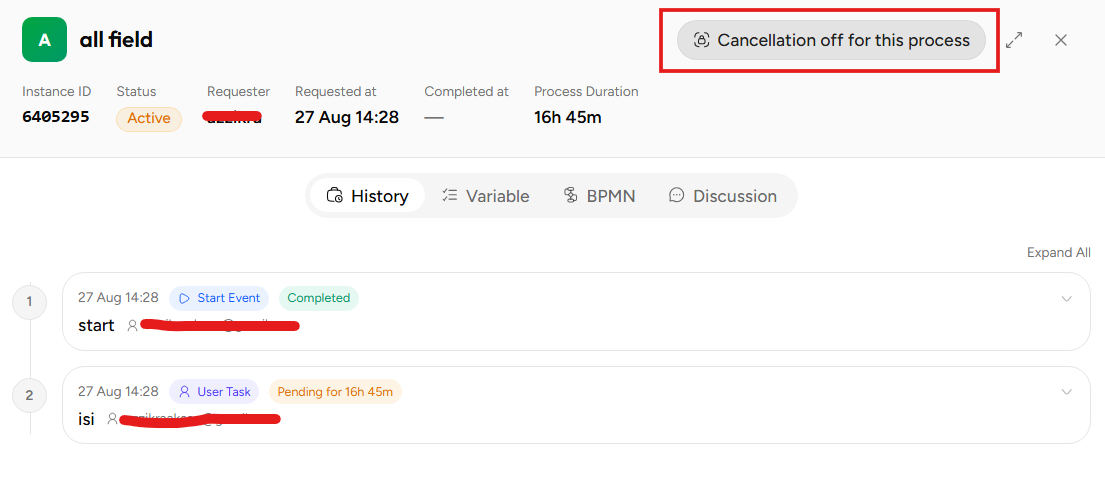The image size is (1105, 501).
Task: Click the person icon in the User Task badge
Action: click(185, 392)
